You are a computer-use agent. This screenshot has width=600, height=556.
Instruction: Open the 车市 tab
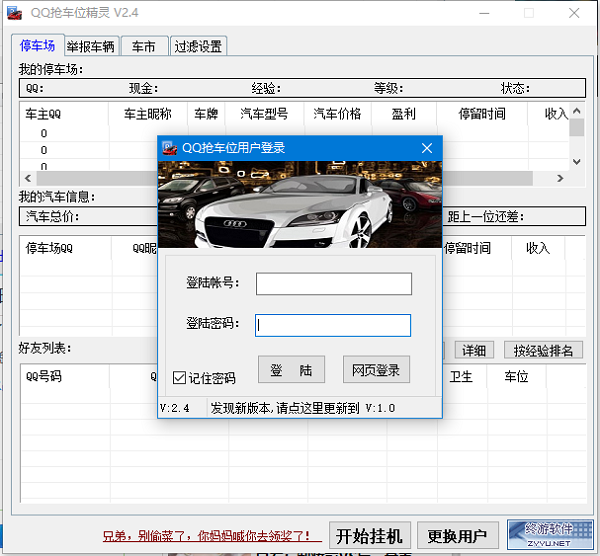pyautogui.click(x=144, y=46)
